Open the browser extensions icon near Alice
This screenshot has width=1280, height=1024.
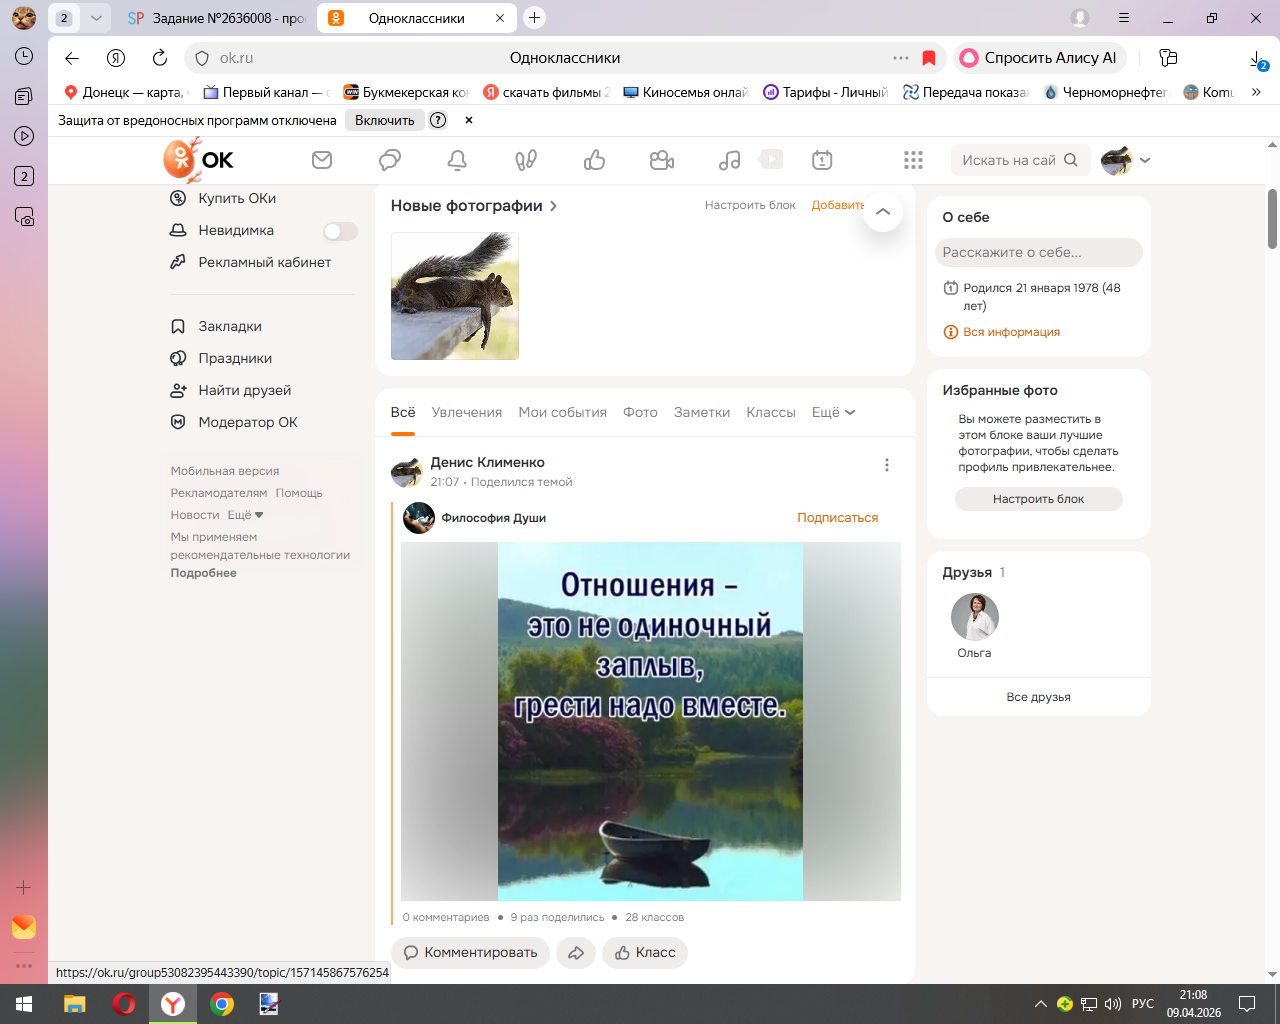1168,58
